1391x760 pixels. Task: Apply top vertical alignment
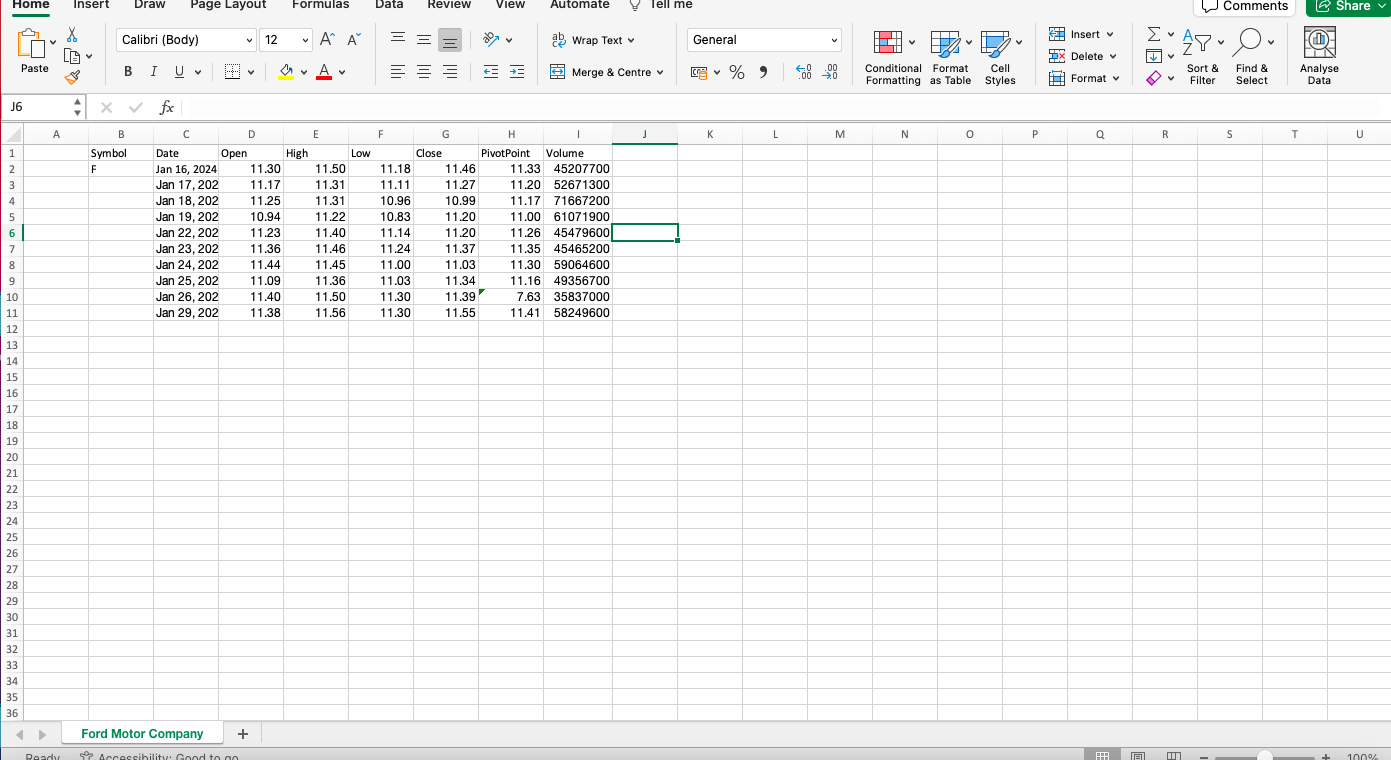pyautogui.click(x=397, y=39)
